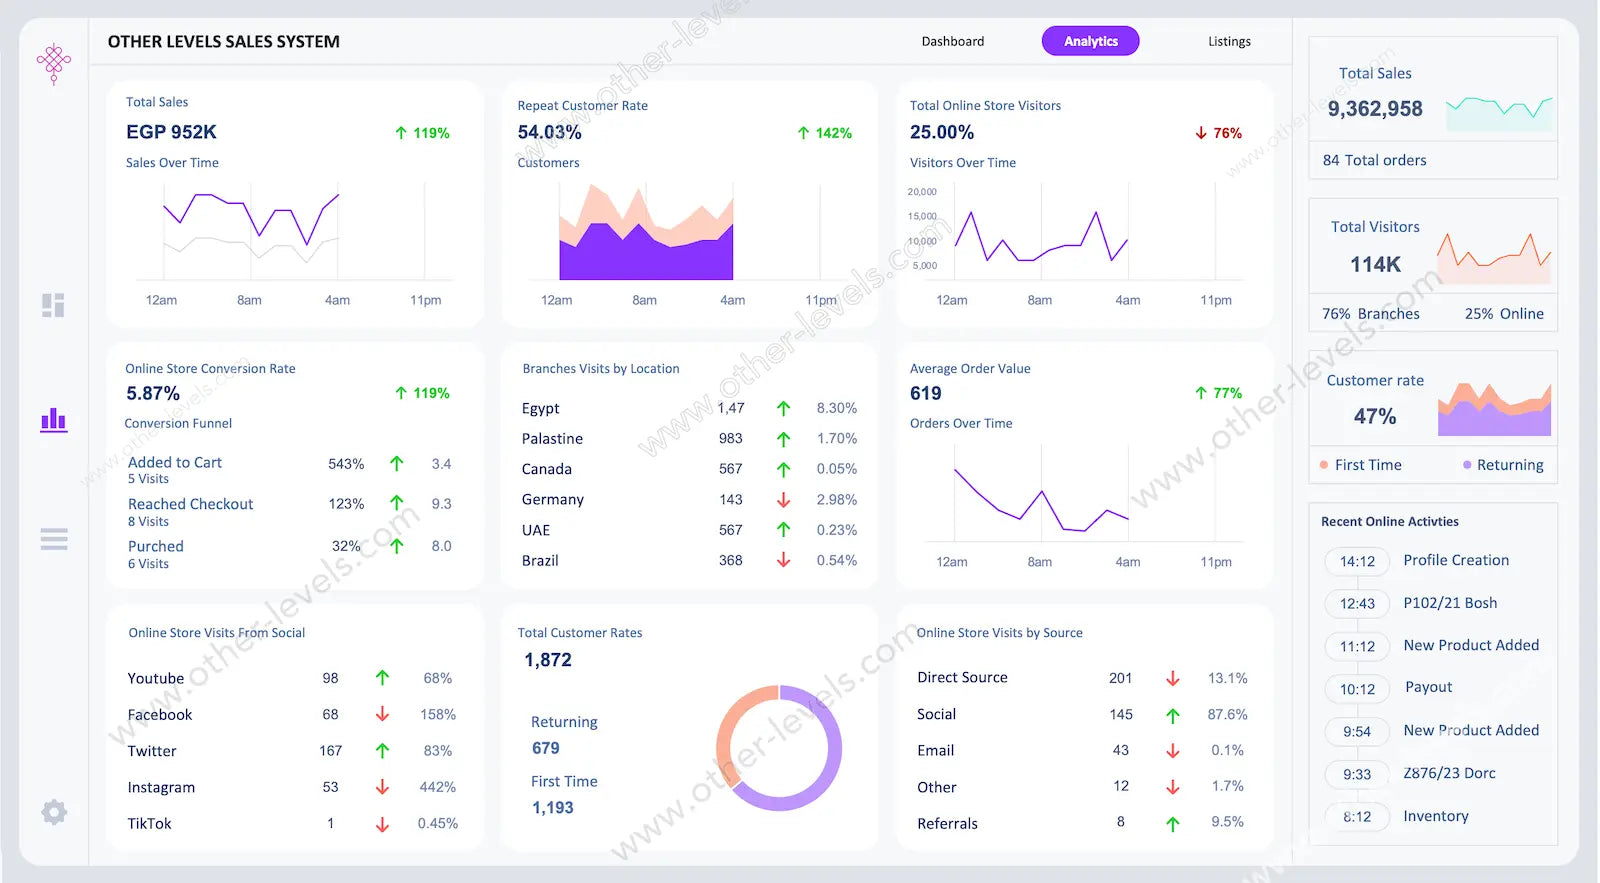Image resolution: width=1600 pixels, height=883 pixels.
Task: Click the 14:12 time badge
Action: click(1357, 562)
